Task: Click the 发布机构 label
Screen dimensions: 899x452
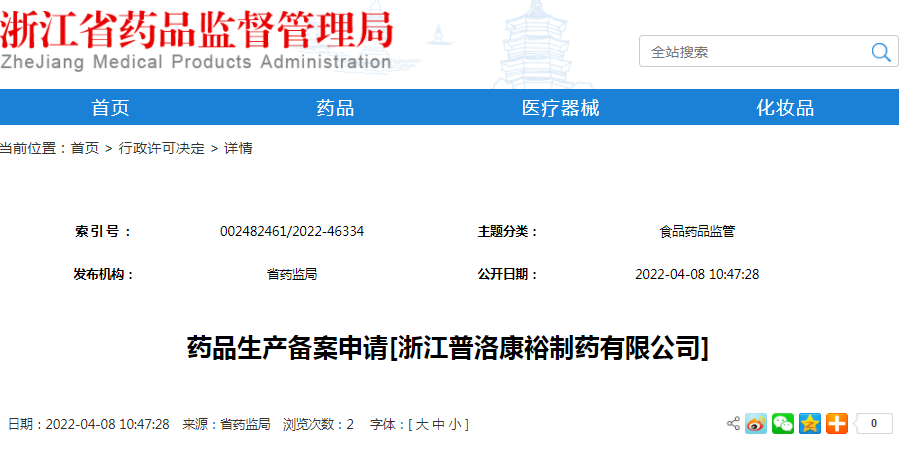Action: [103, 274]
